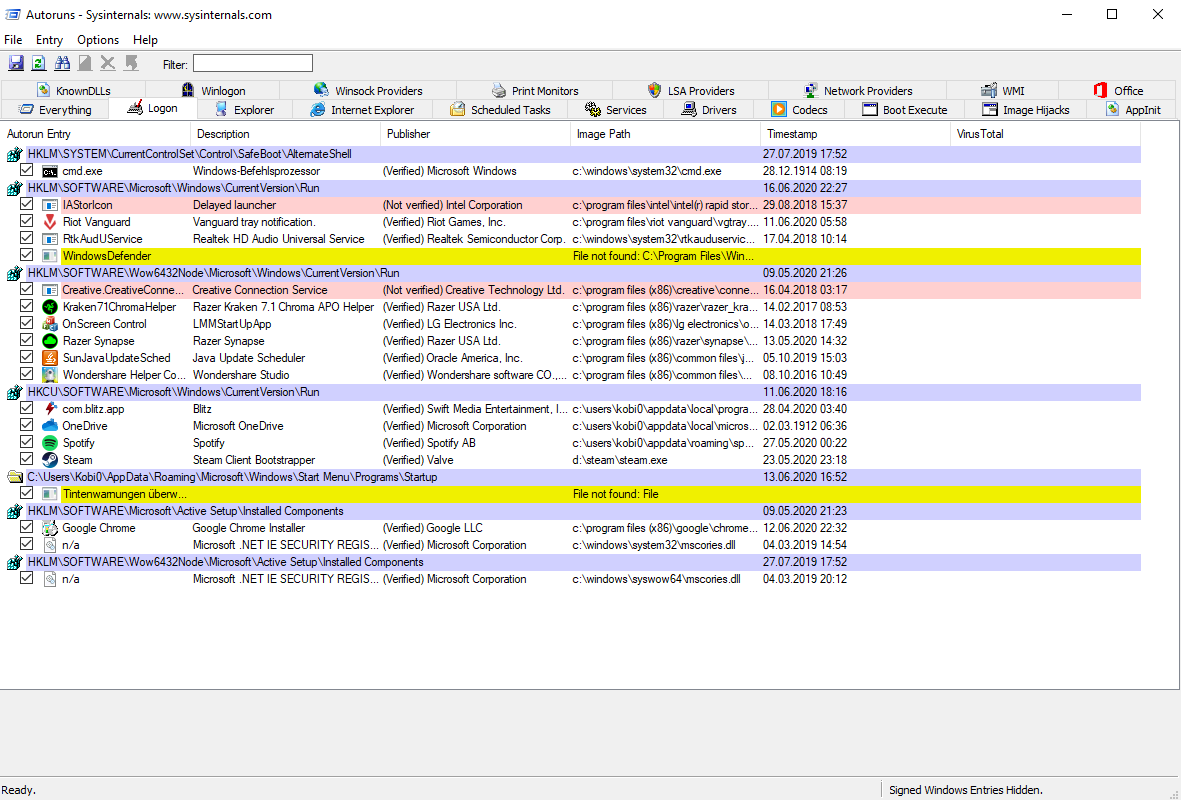Click the OneDrive cloud icon

tap(50, 426)
